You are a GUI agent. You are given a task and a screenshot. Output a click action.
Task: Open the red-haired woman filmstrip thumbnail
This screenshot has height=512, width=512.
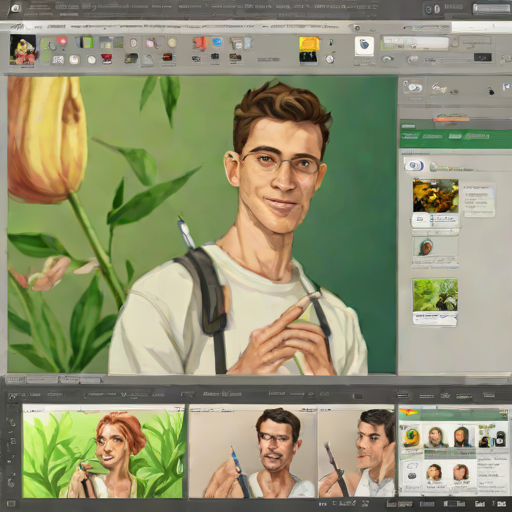(103, 451)
